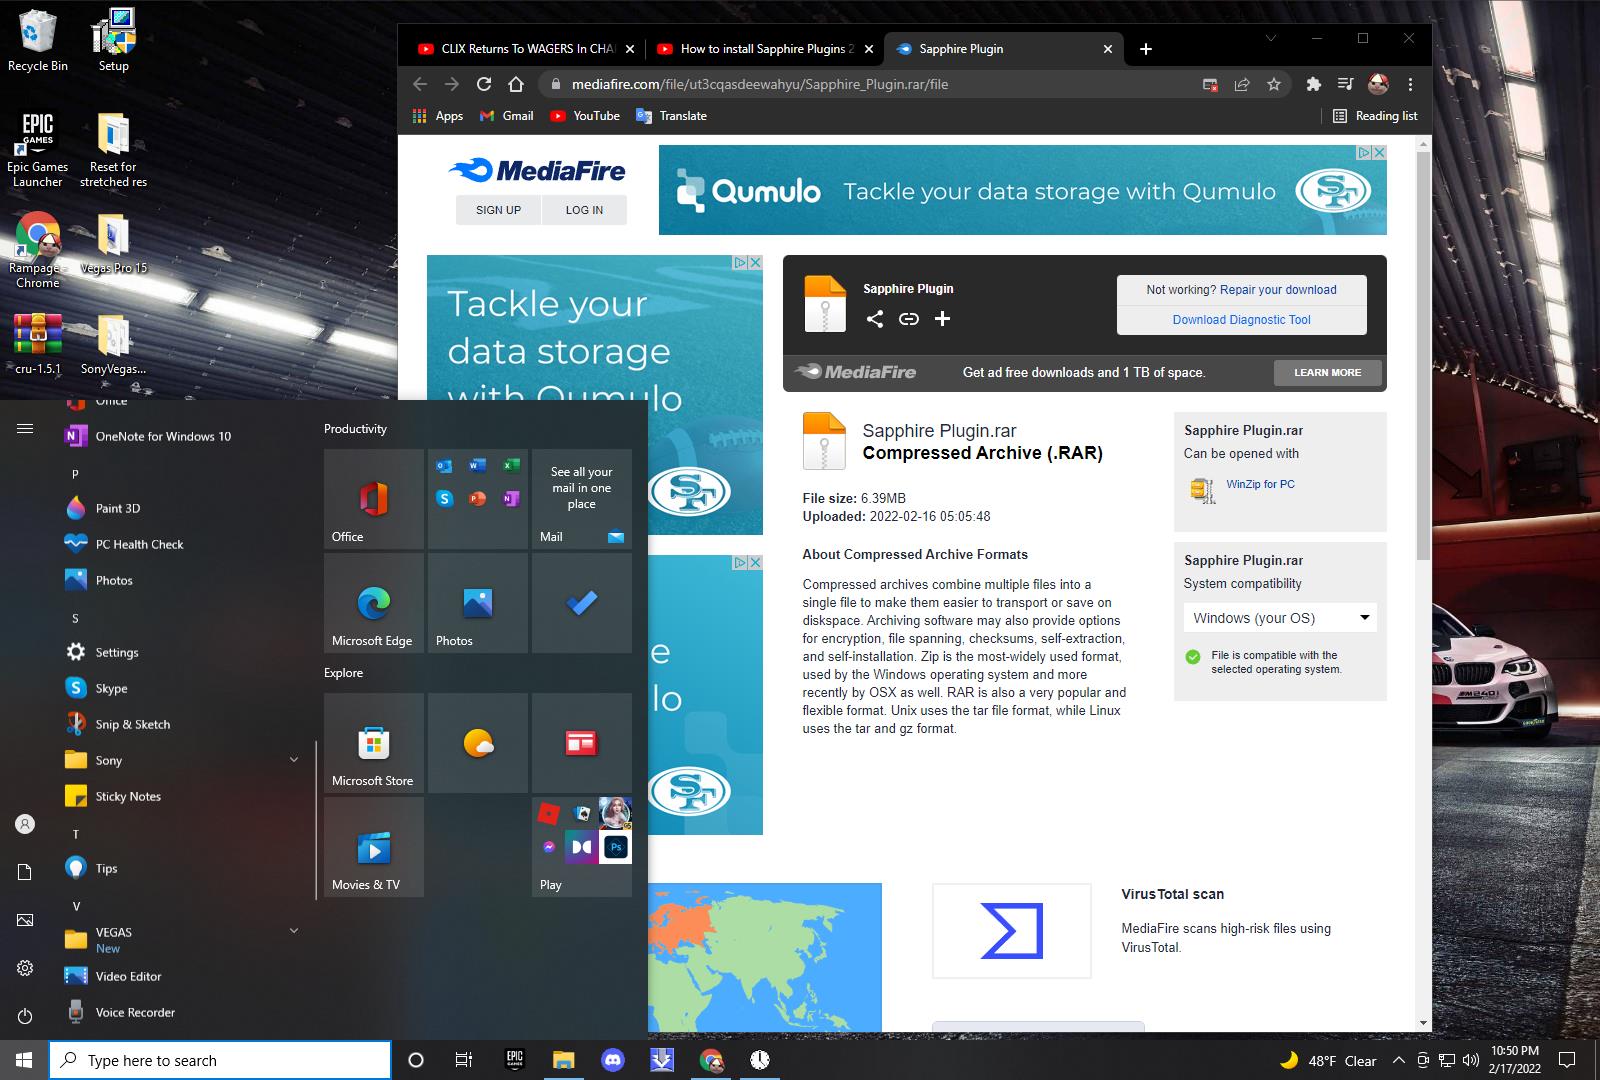Viewport: 1600px width, 1080px height.
Task: Toggle the Start menu hamburger expand button
Action: pos(25,428)
